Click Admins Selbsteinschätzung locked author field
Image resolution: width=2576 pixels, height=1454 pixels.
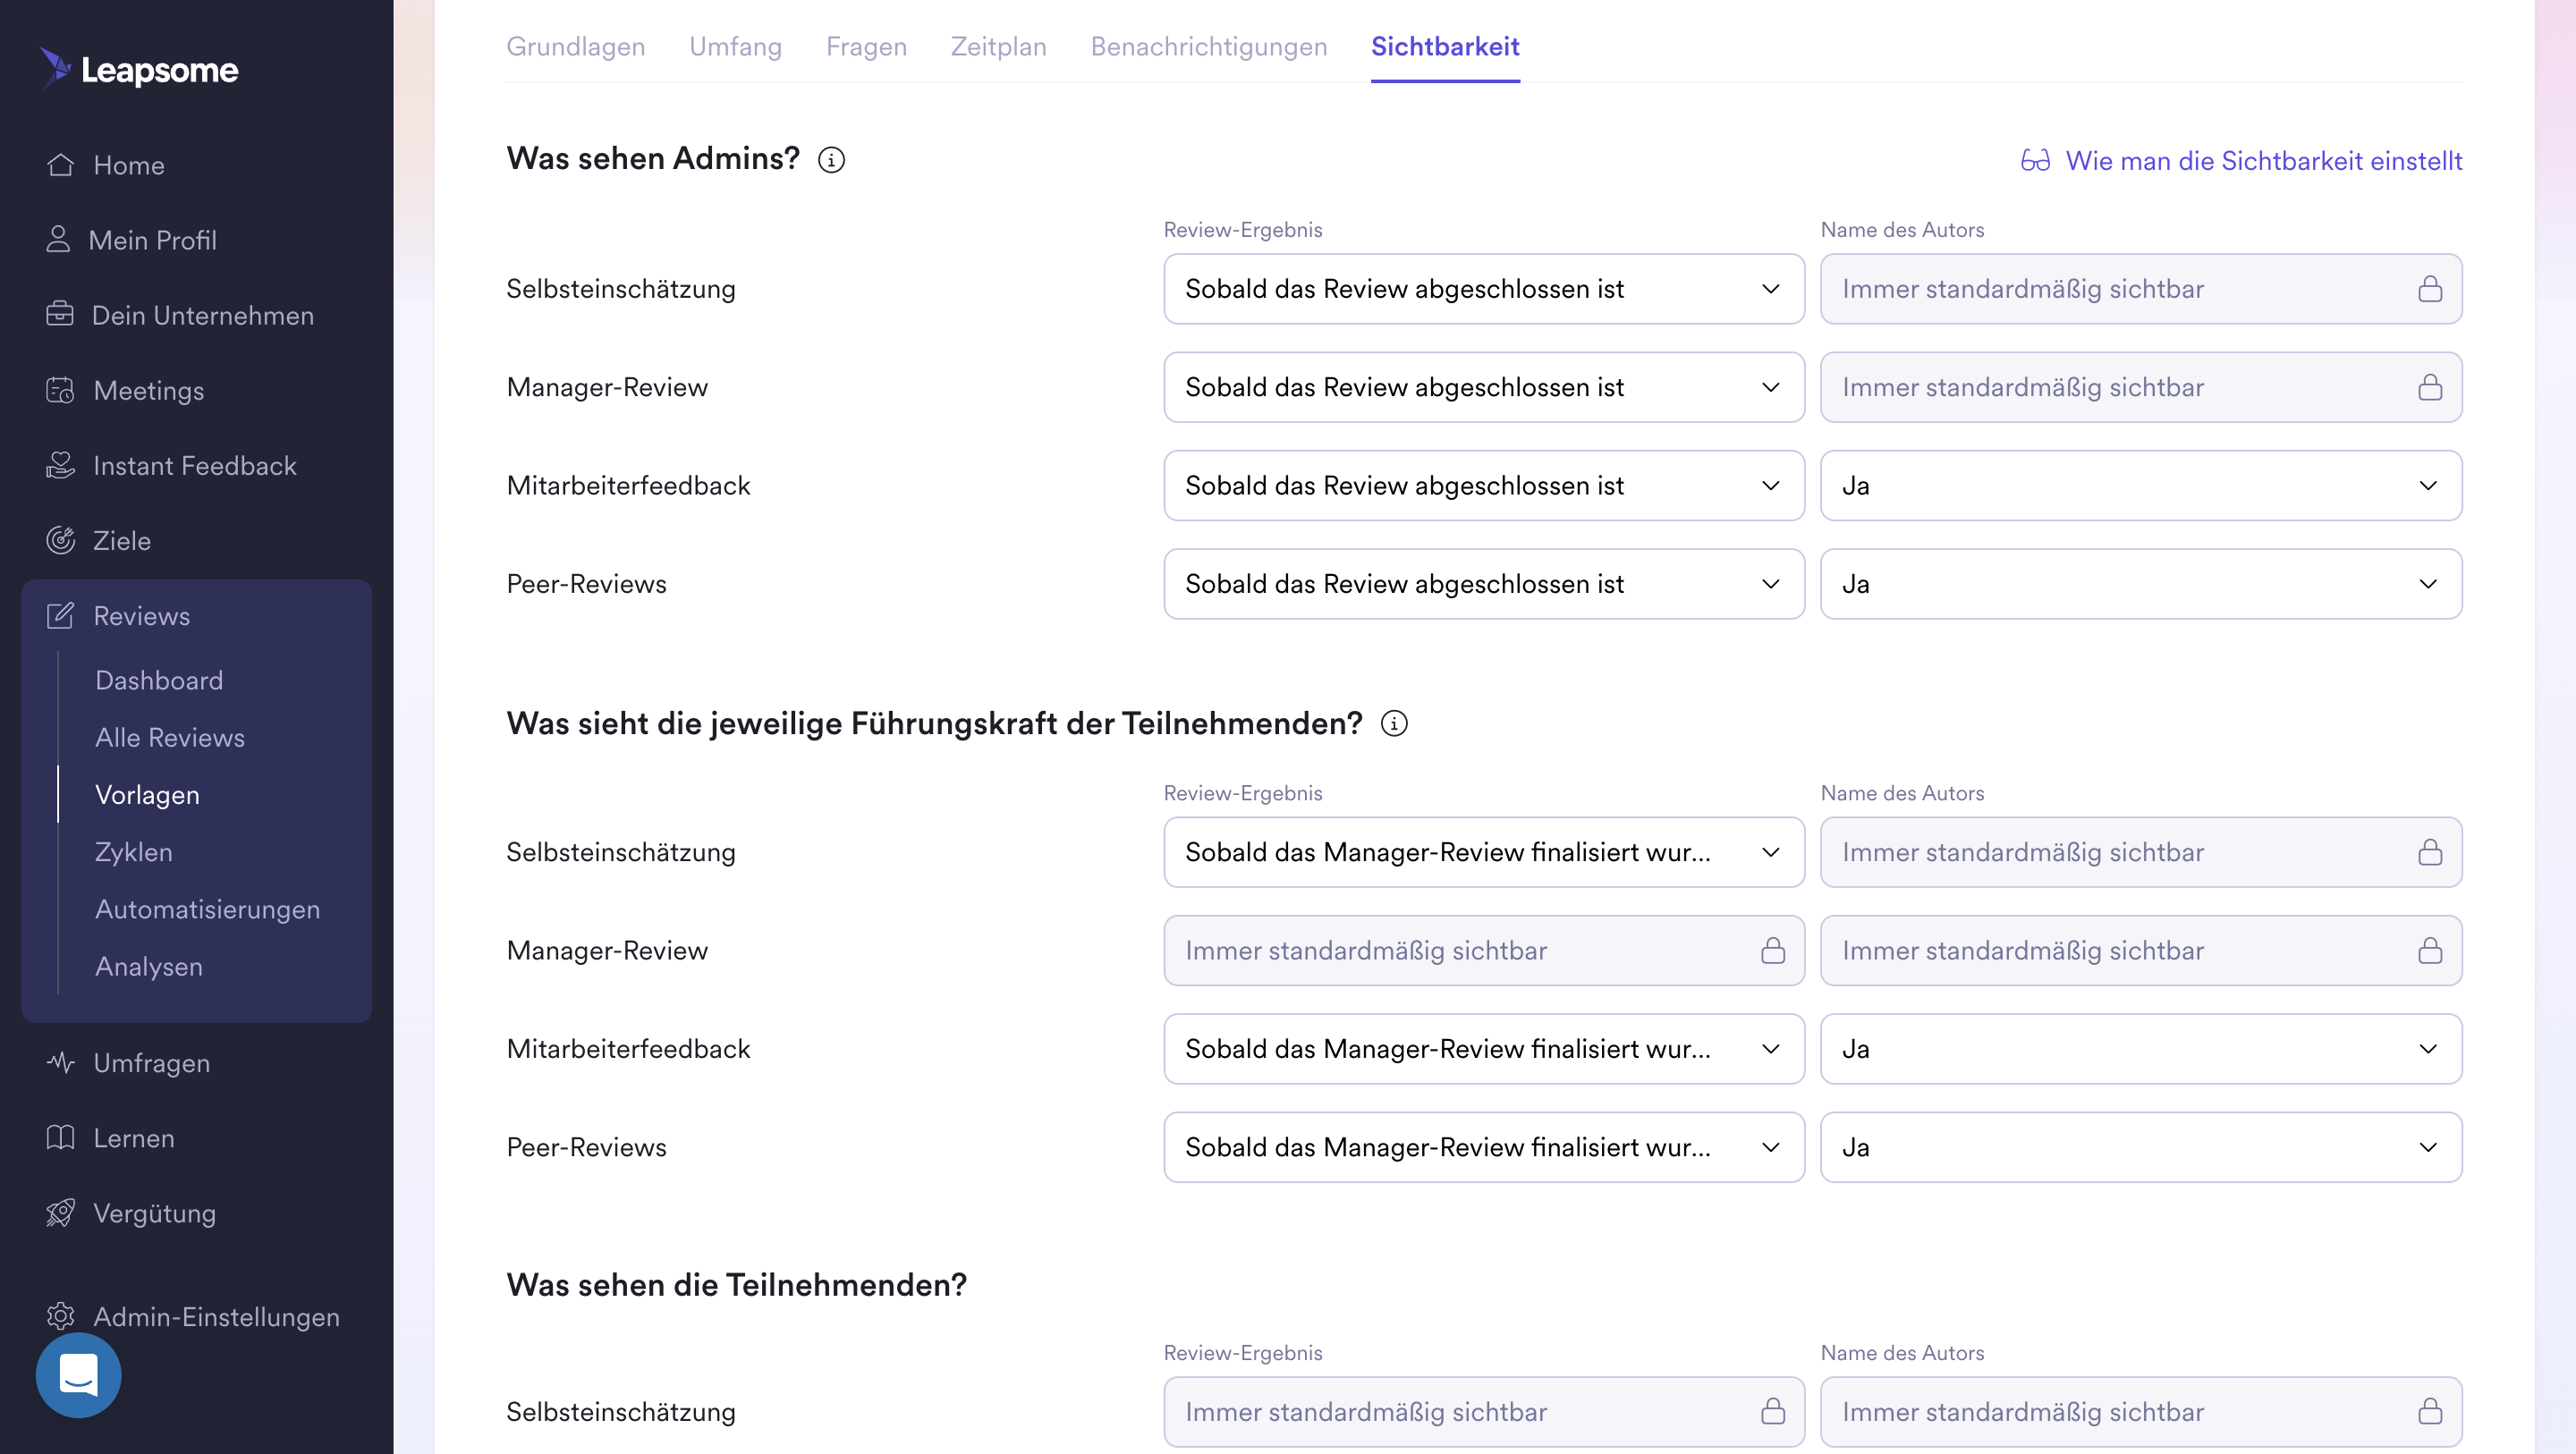pos(2141,289)
